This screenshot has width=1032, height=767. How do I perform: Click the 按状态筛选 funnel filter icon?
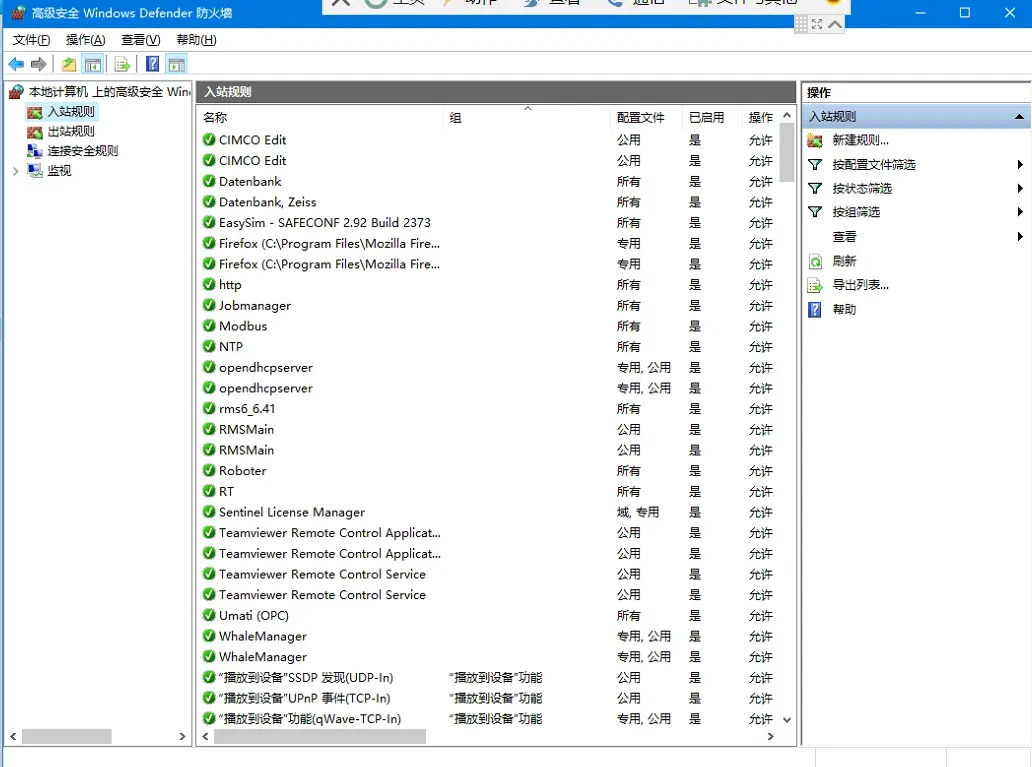click(x=815, y=188)
